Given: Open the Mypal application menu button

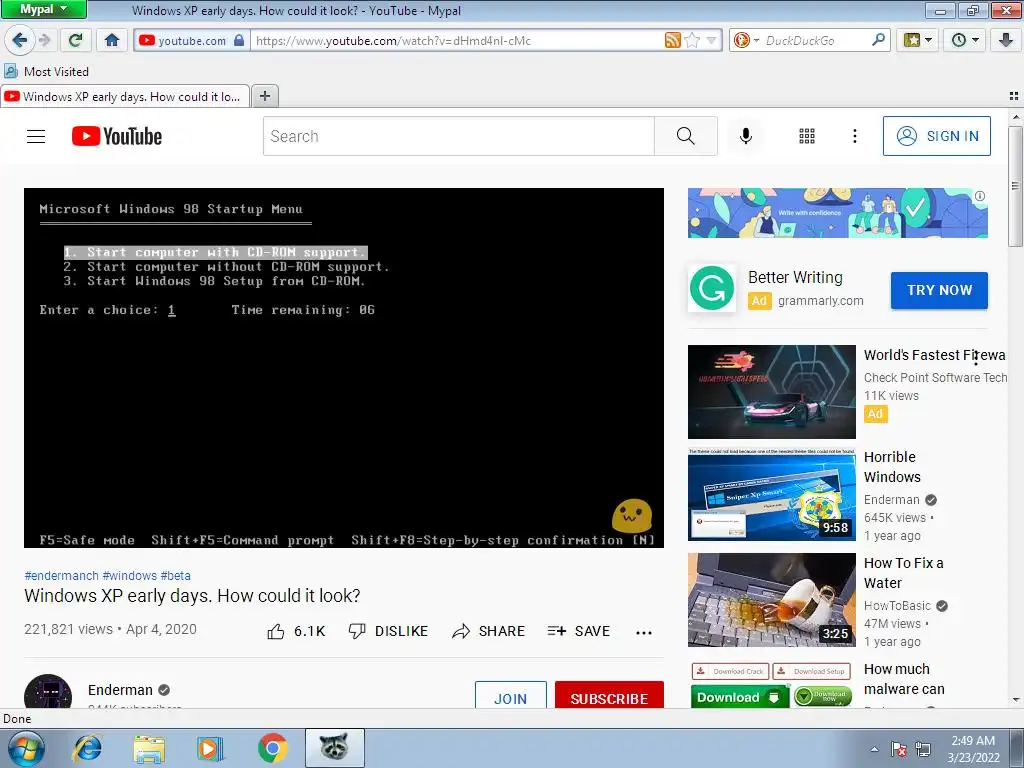Looking at the screenshot, I should 44,9.
